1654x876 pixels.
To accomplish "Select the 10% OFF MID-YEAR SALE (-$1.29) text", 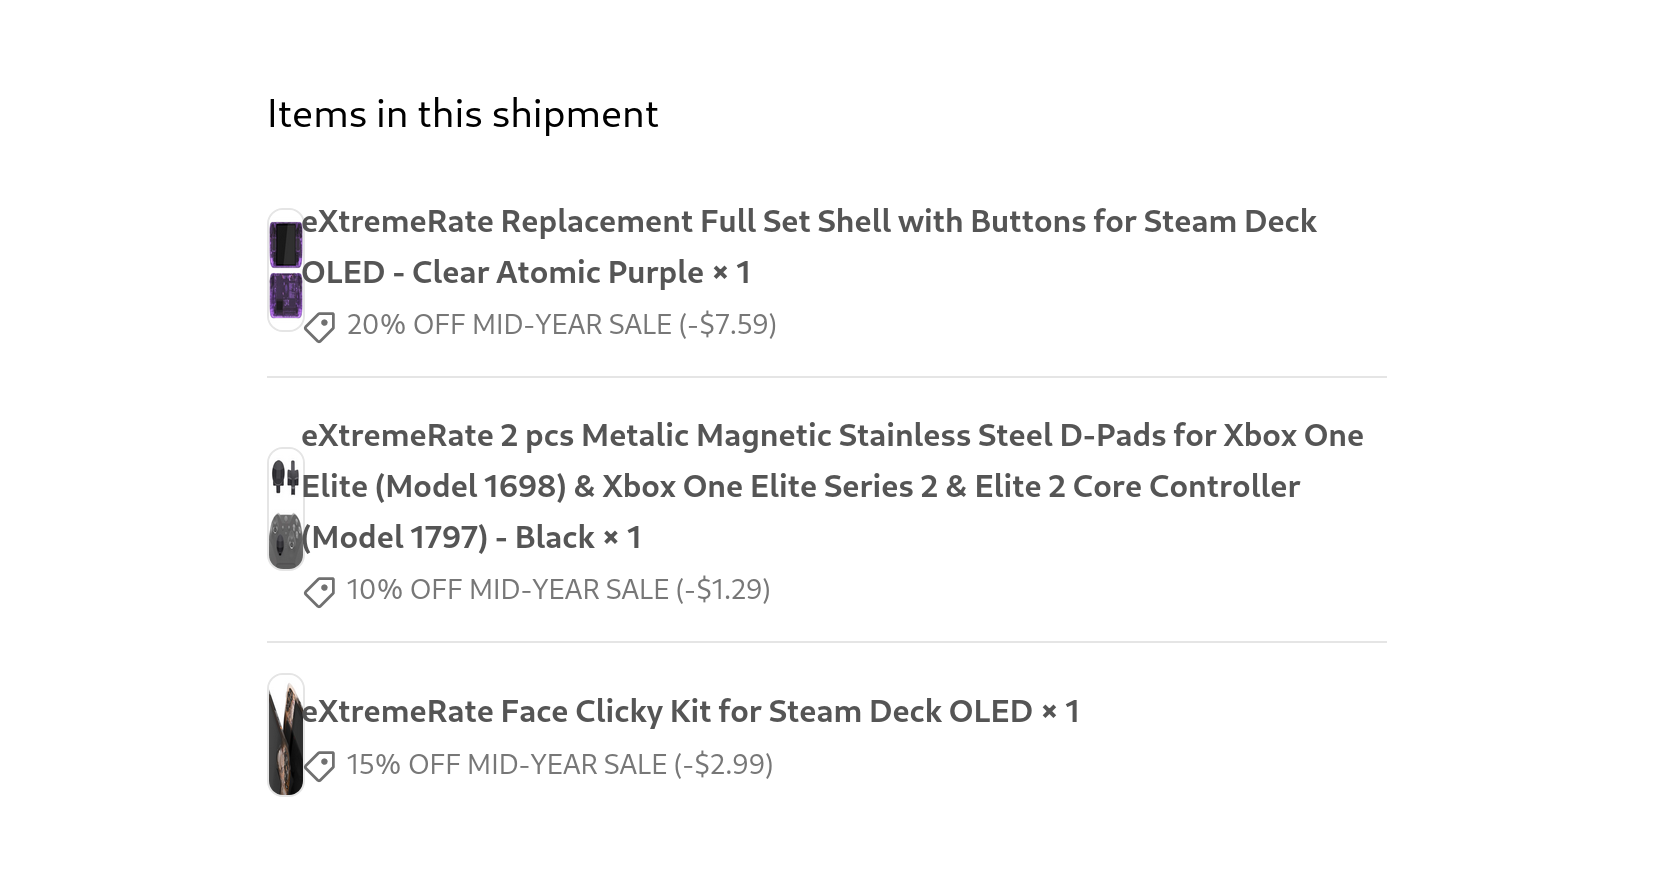I will pyautogui.click(x=558, y=590).
